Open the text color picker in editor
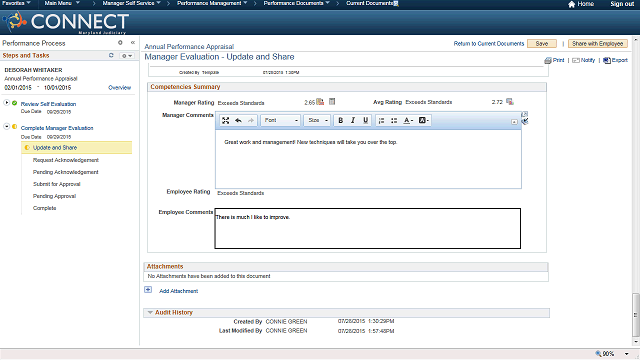This screenshot has height=360, width=640. pos(408,120)
